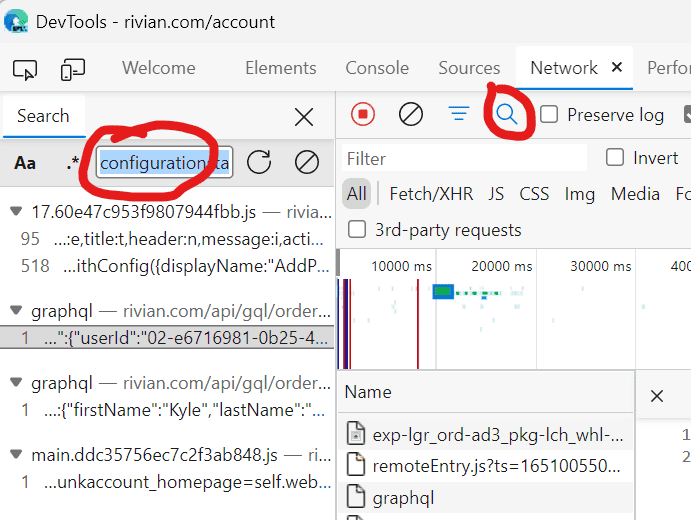Click the search query input field
The height and width of the screenshot is (520, 691).
click(164, 163)
